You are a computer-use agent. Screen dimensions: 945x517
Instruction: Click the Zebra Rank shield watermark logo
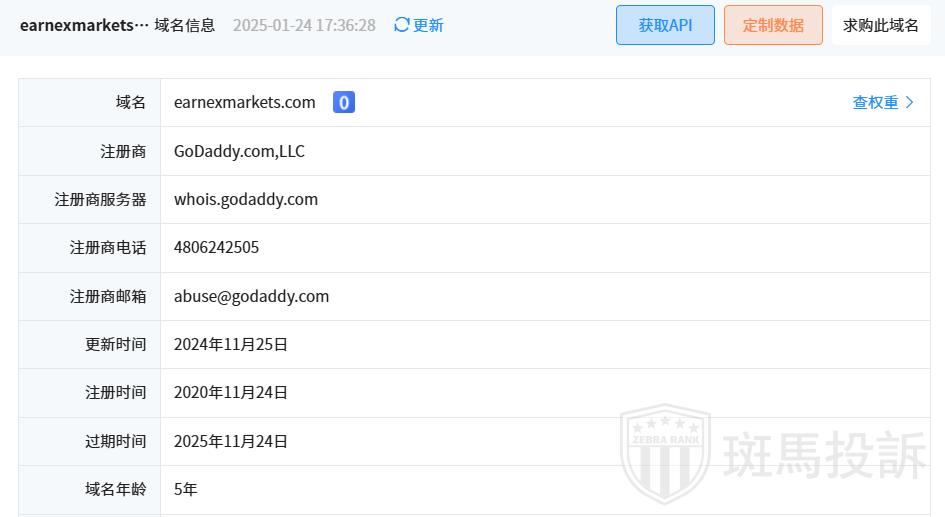pos(665,453)
